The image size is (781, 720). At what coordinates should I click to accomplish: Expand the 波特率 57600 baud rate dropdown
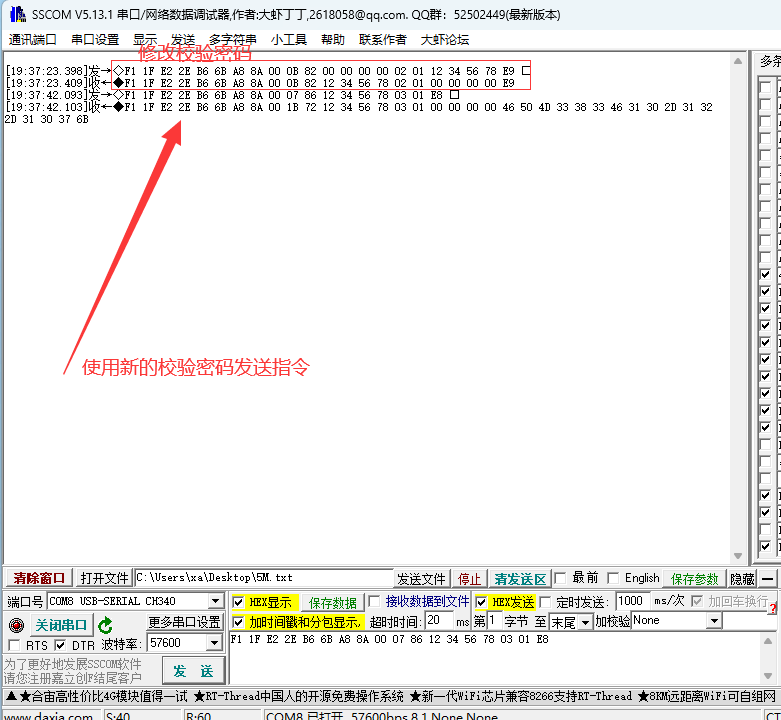[214, 643]
